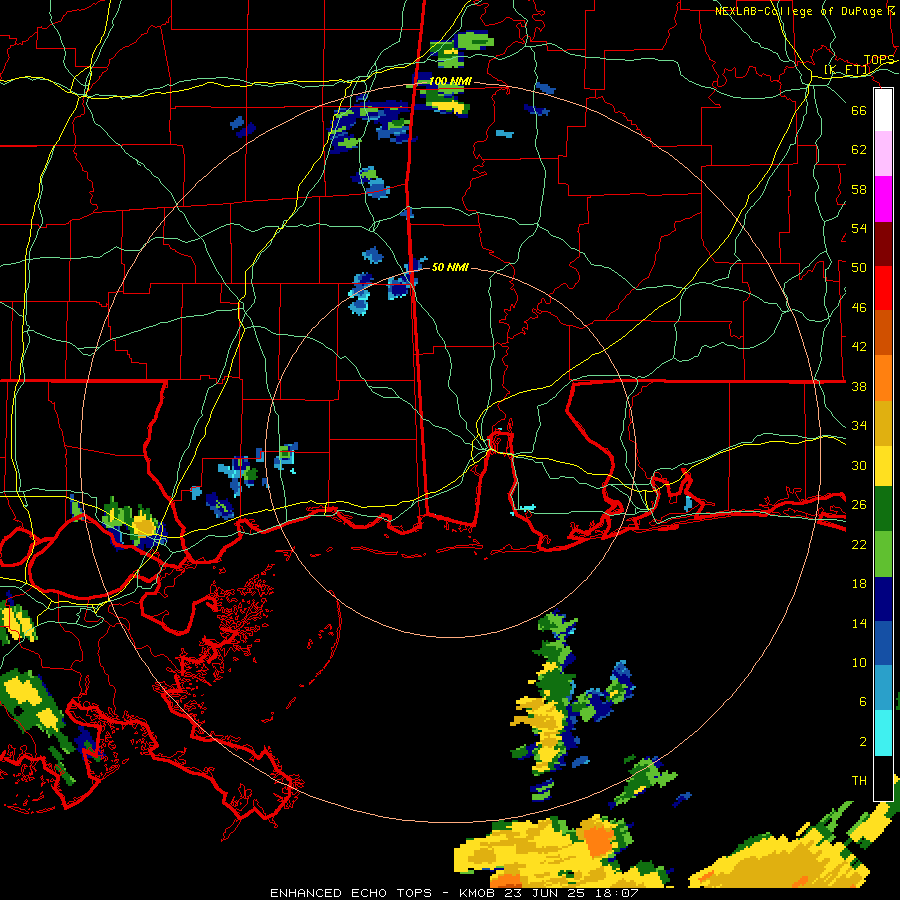This screenshot has height=900, width=900.
Task: Click the cyan band near 2
Action: click(x=883, y=733)
